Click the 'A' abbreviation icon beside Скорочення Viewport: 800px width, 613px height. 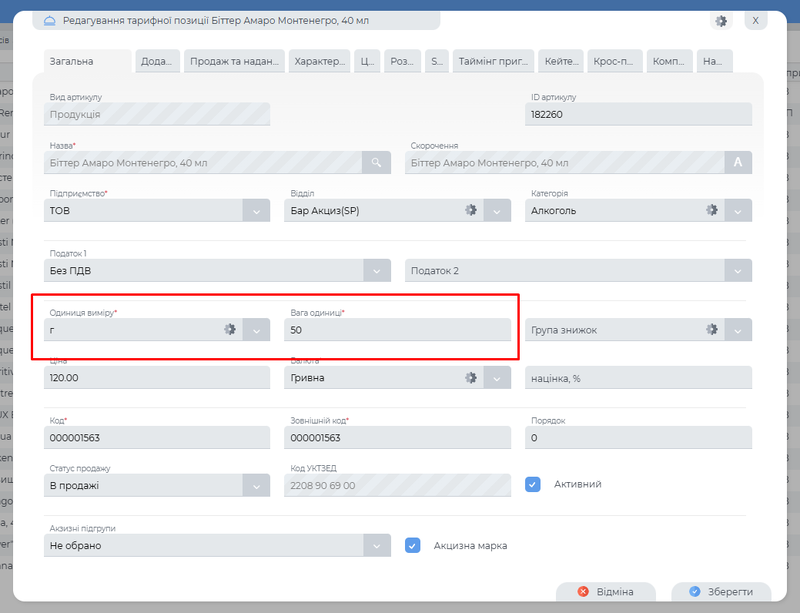tap(739, 162)
